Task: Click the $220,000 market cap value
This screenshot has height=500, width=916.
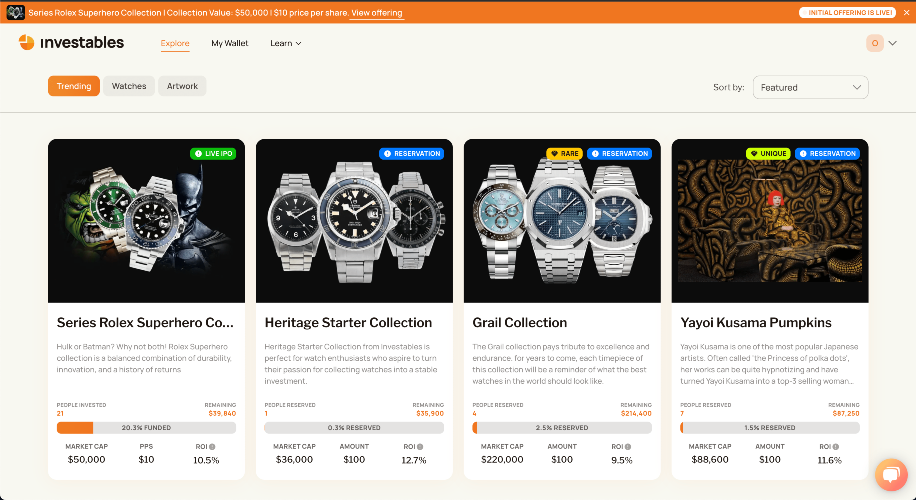Action: [x=502, y=460]
